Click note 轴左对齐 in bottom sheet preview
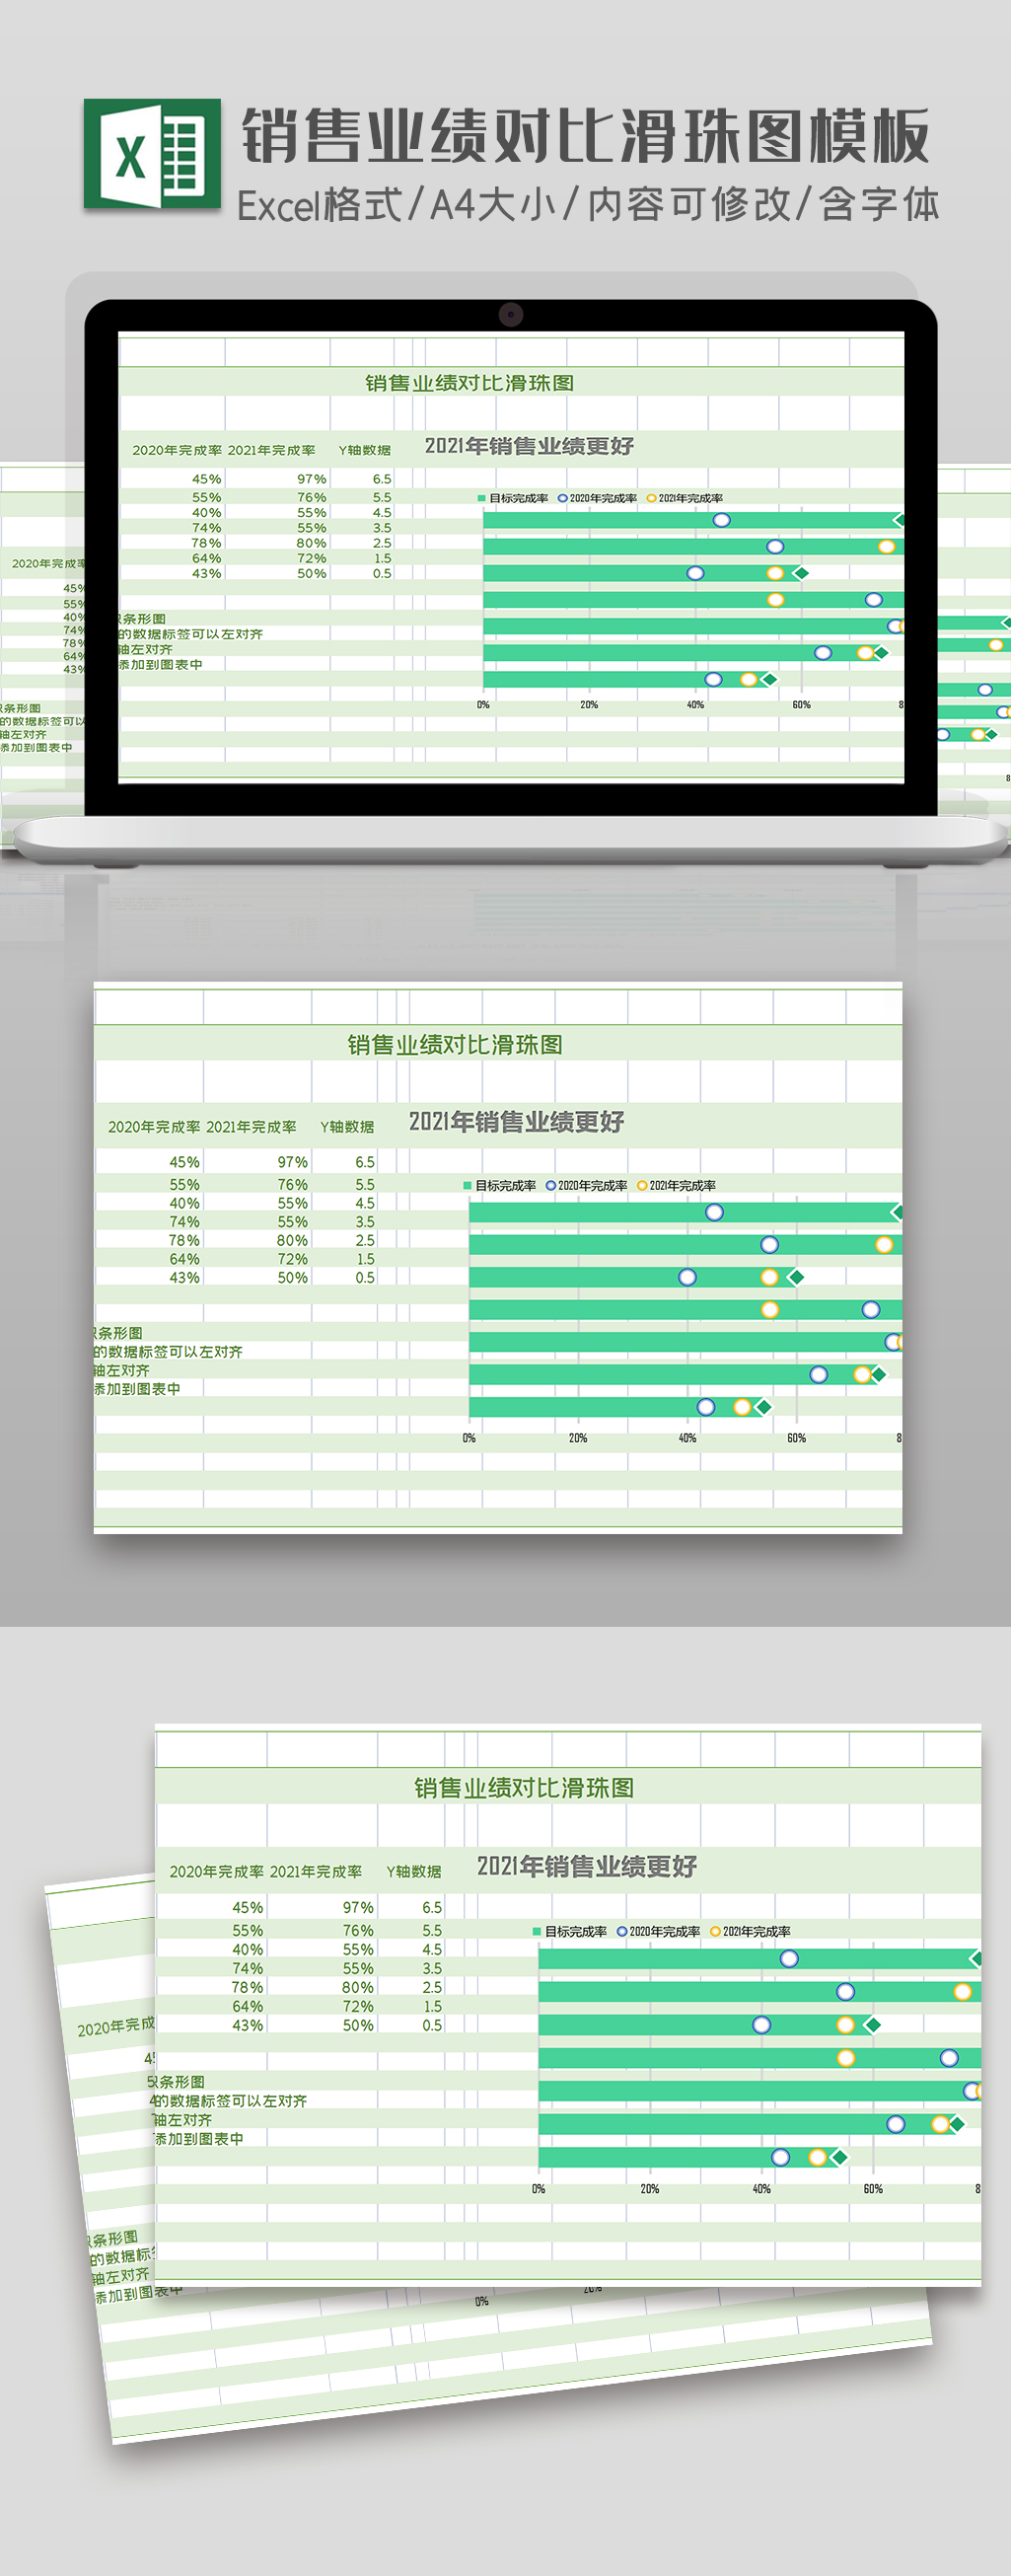This screenshot has width=1011, height=2576. click(x=182, y=2120)
